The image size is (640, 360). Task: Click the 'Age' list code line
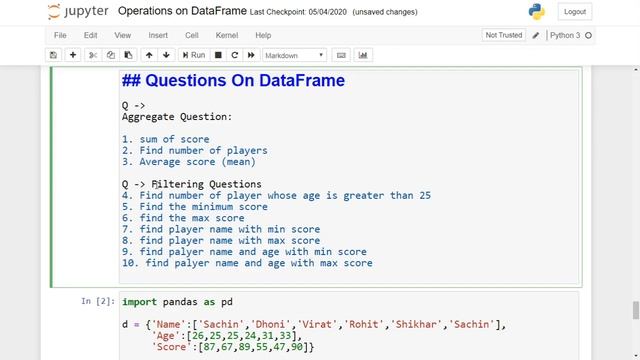click(x=227, y=336)
